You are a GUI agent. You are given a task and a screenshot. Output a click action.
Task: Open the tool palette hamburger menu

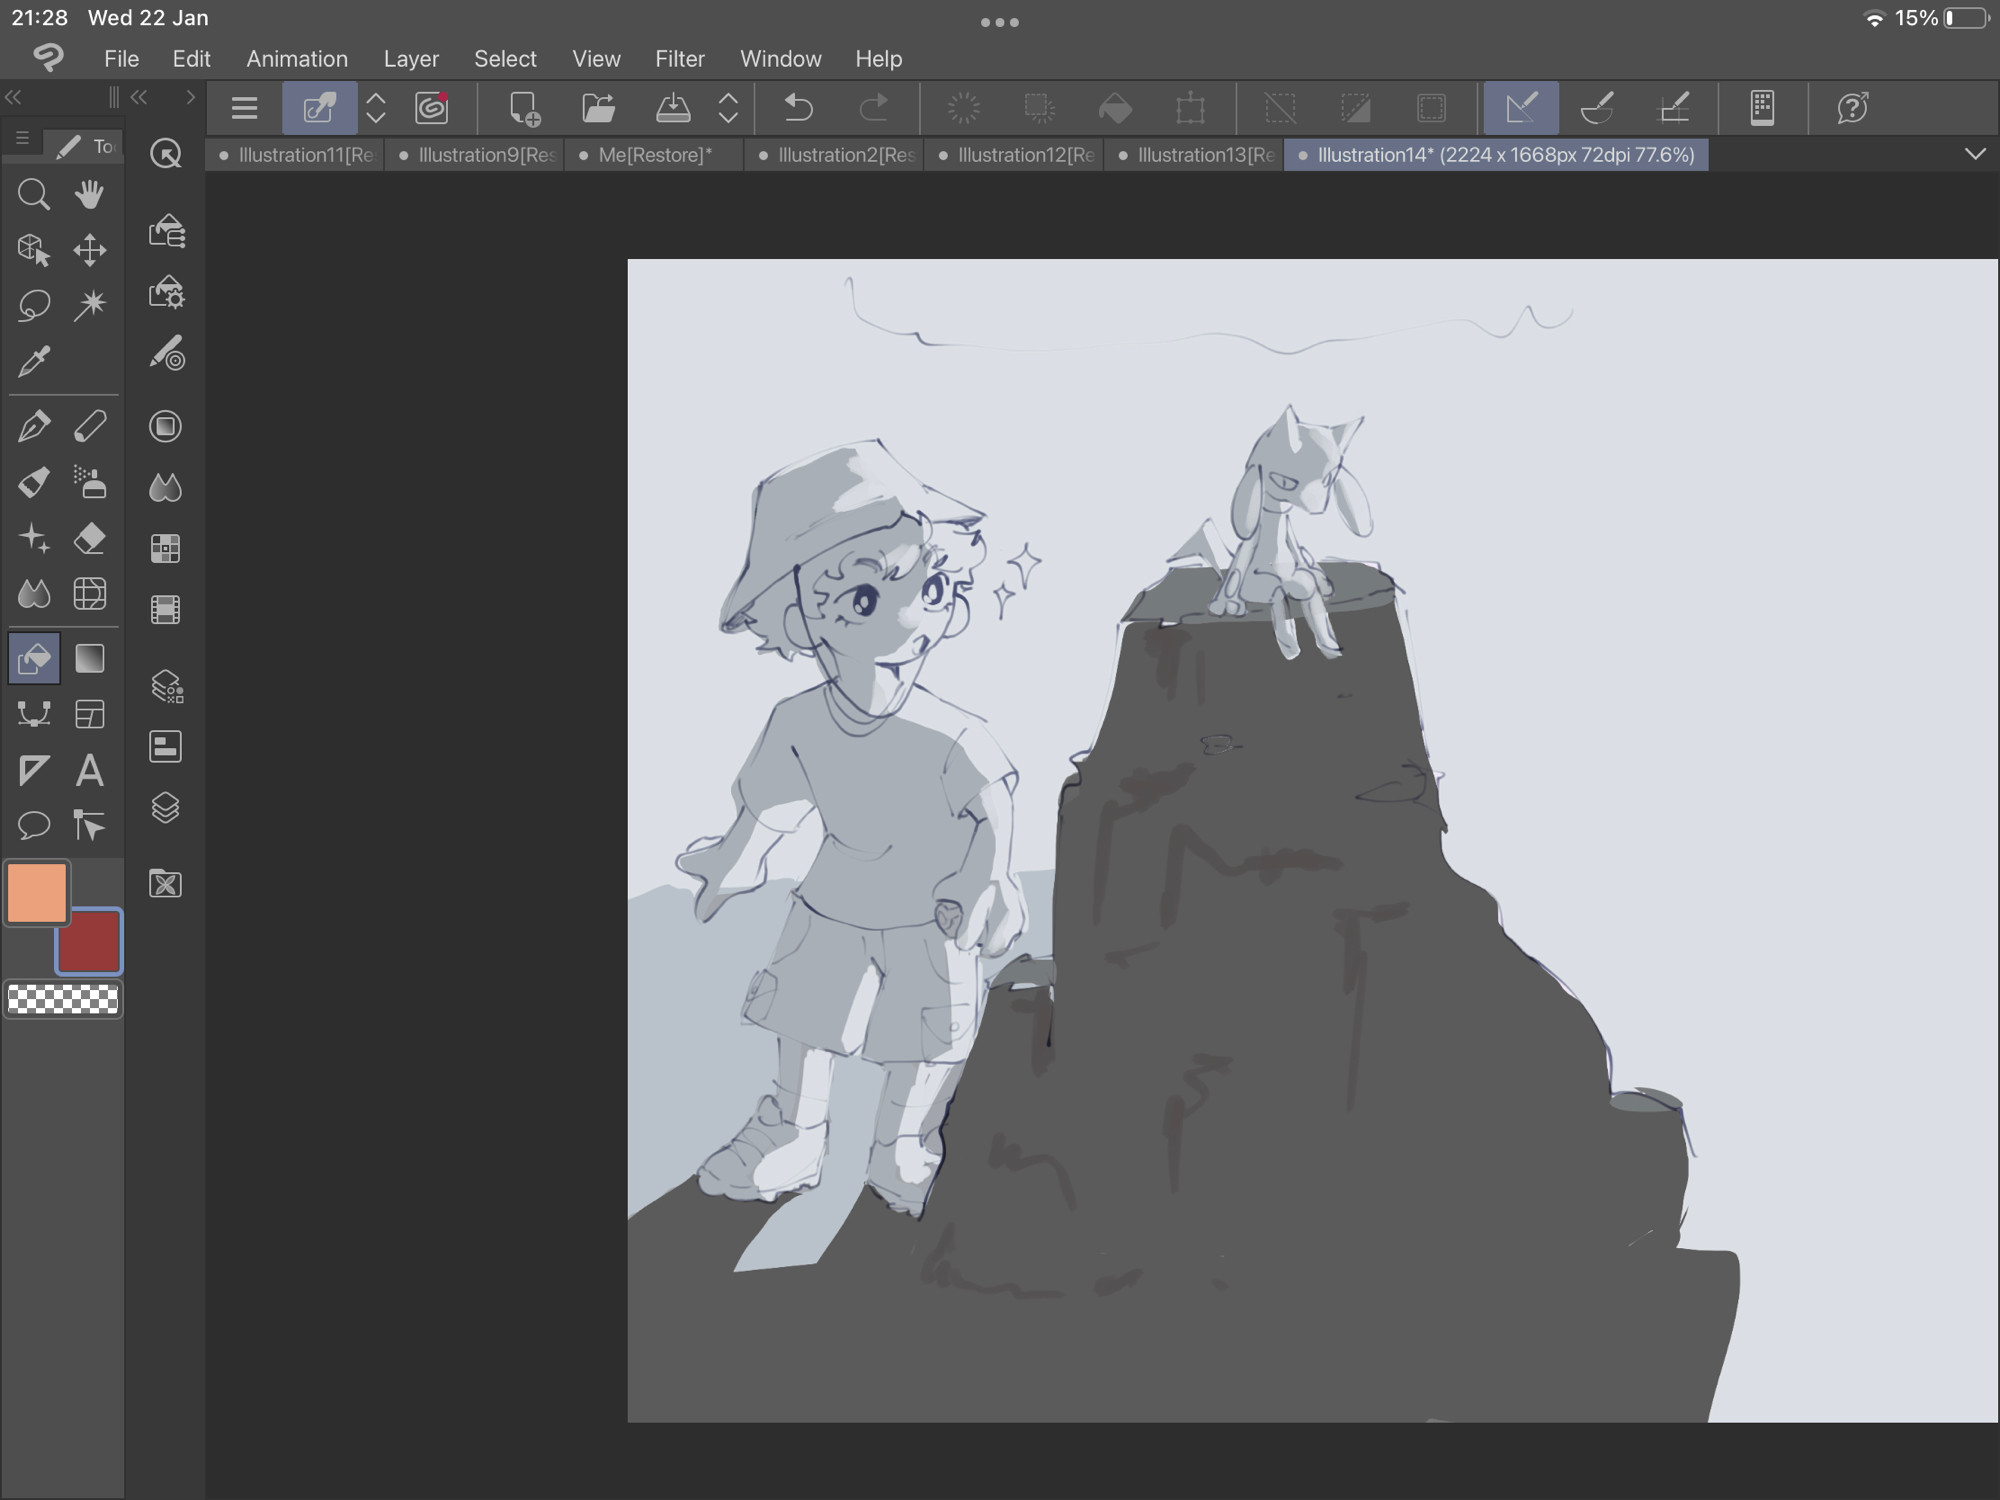(x=22, y=139)
